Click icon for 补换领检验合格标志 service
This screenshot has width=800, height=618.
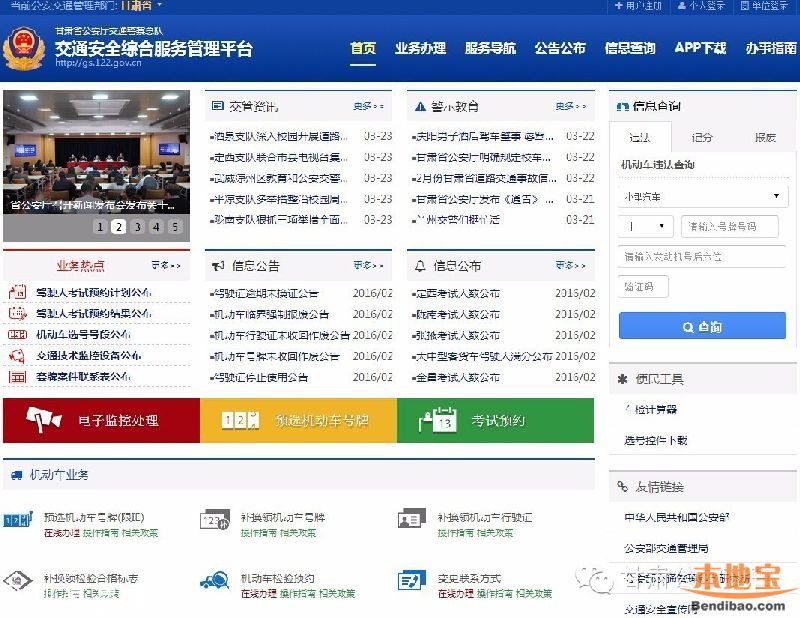tap(18, 581)
